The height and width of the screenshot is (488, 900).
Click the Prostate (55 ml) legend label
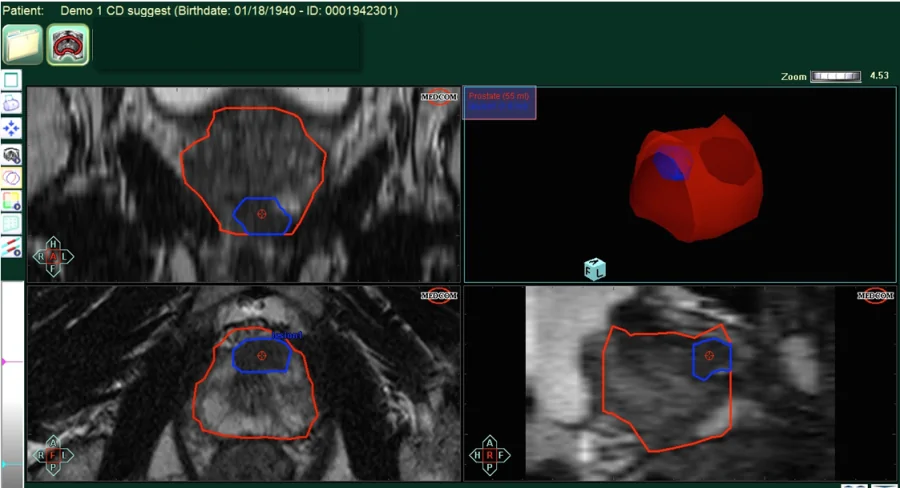click(499, 95)
